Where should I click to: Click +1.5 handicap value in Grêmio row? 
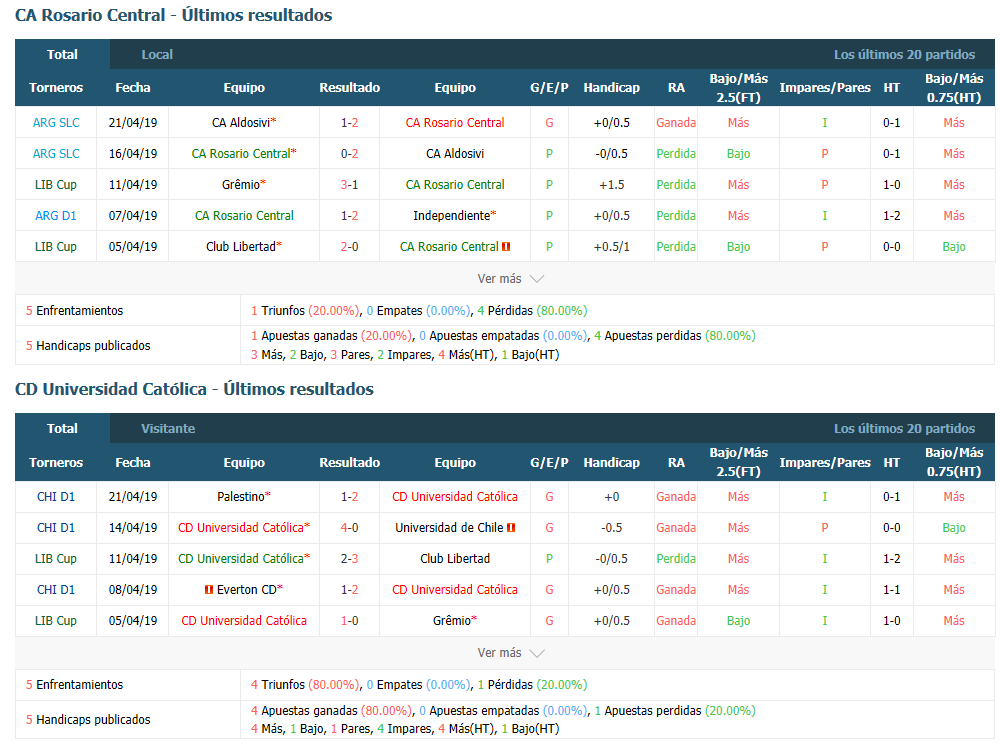612,185
